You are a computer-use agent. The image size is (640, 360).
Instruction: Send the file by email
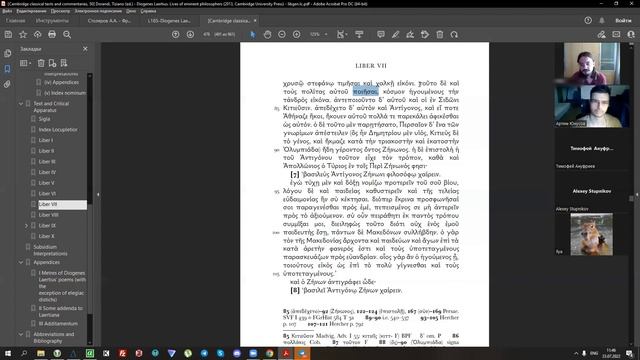(x=616, y=35)
